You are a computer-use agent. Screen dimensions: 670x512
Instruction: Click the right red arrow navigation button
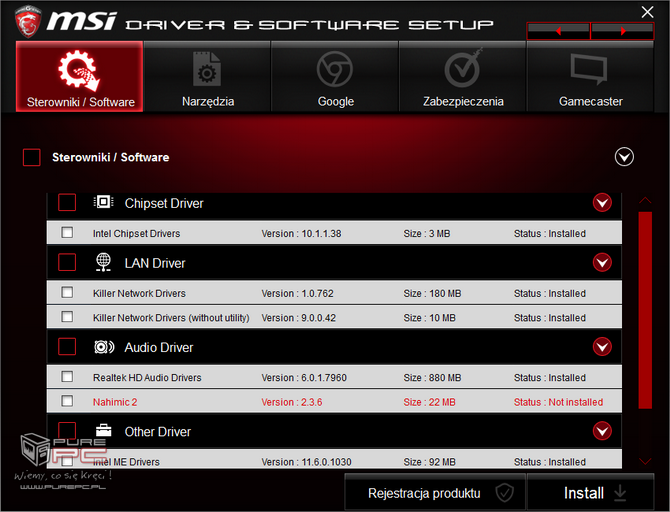[x=623, y=31]
